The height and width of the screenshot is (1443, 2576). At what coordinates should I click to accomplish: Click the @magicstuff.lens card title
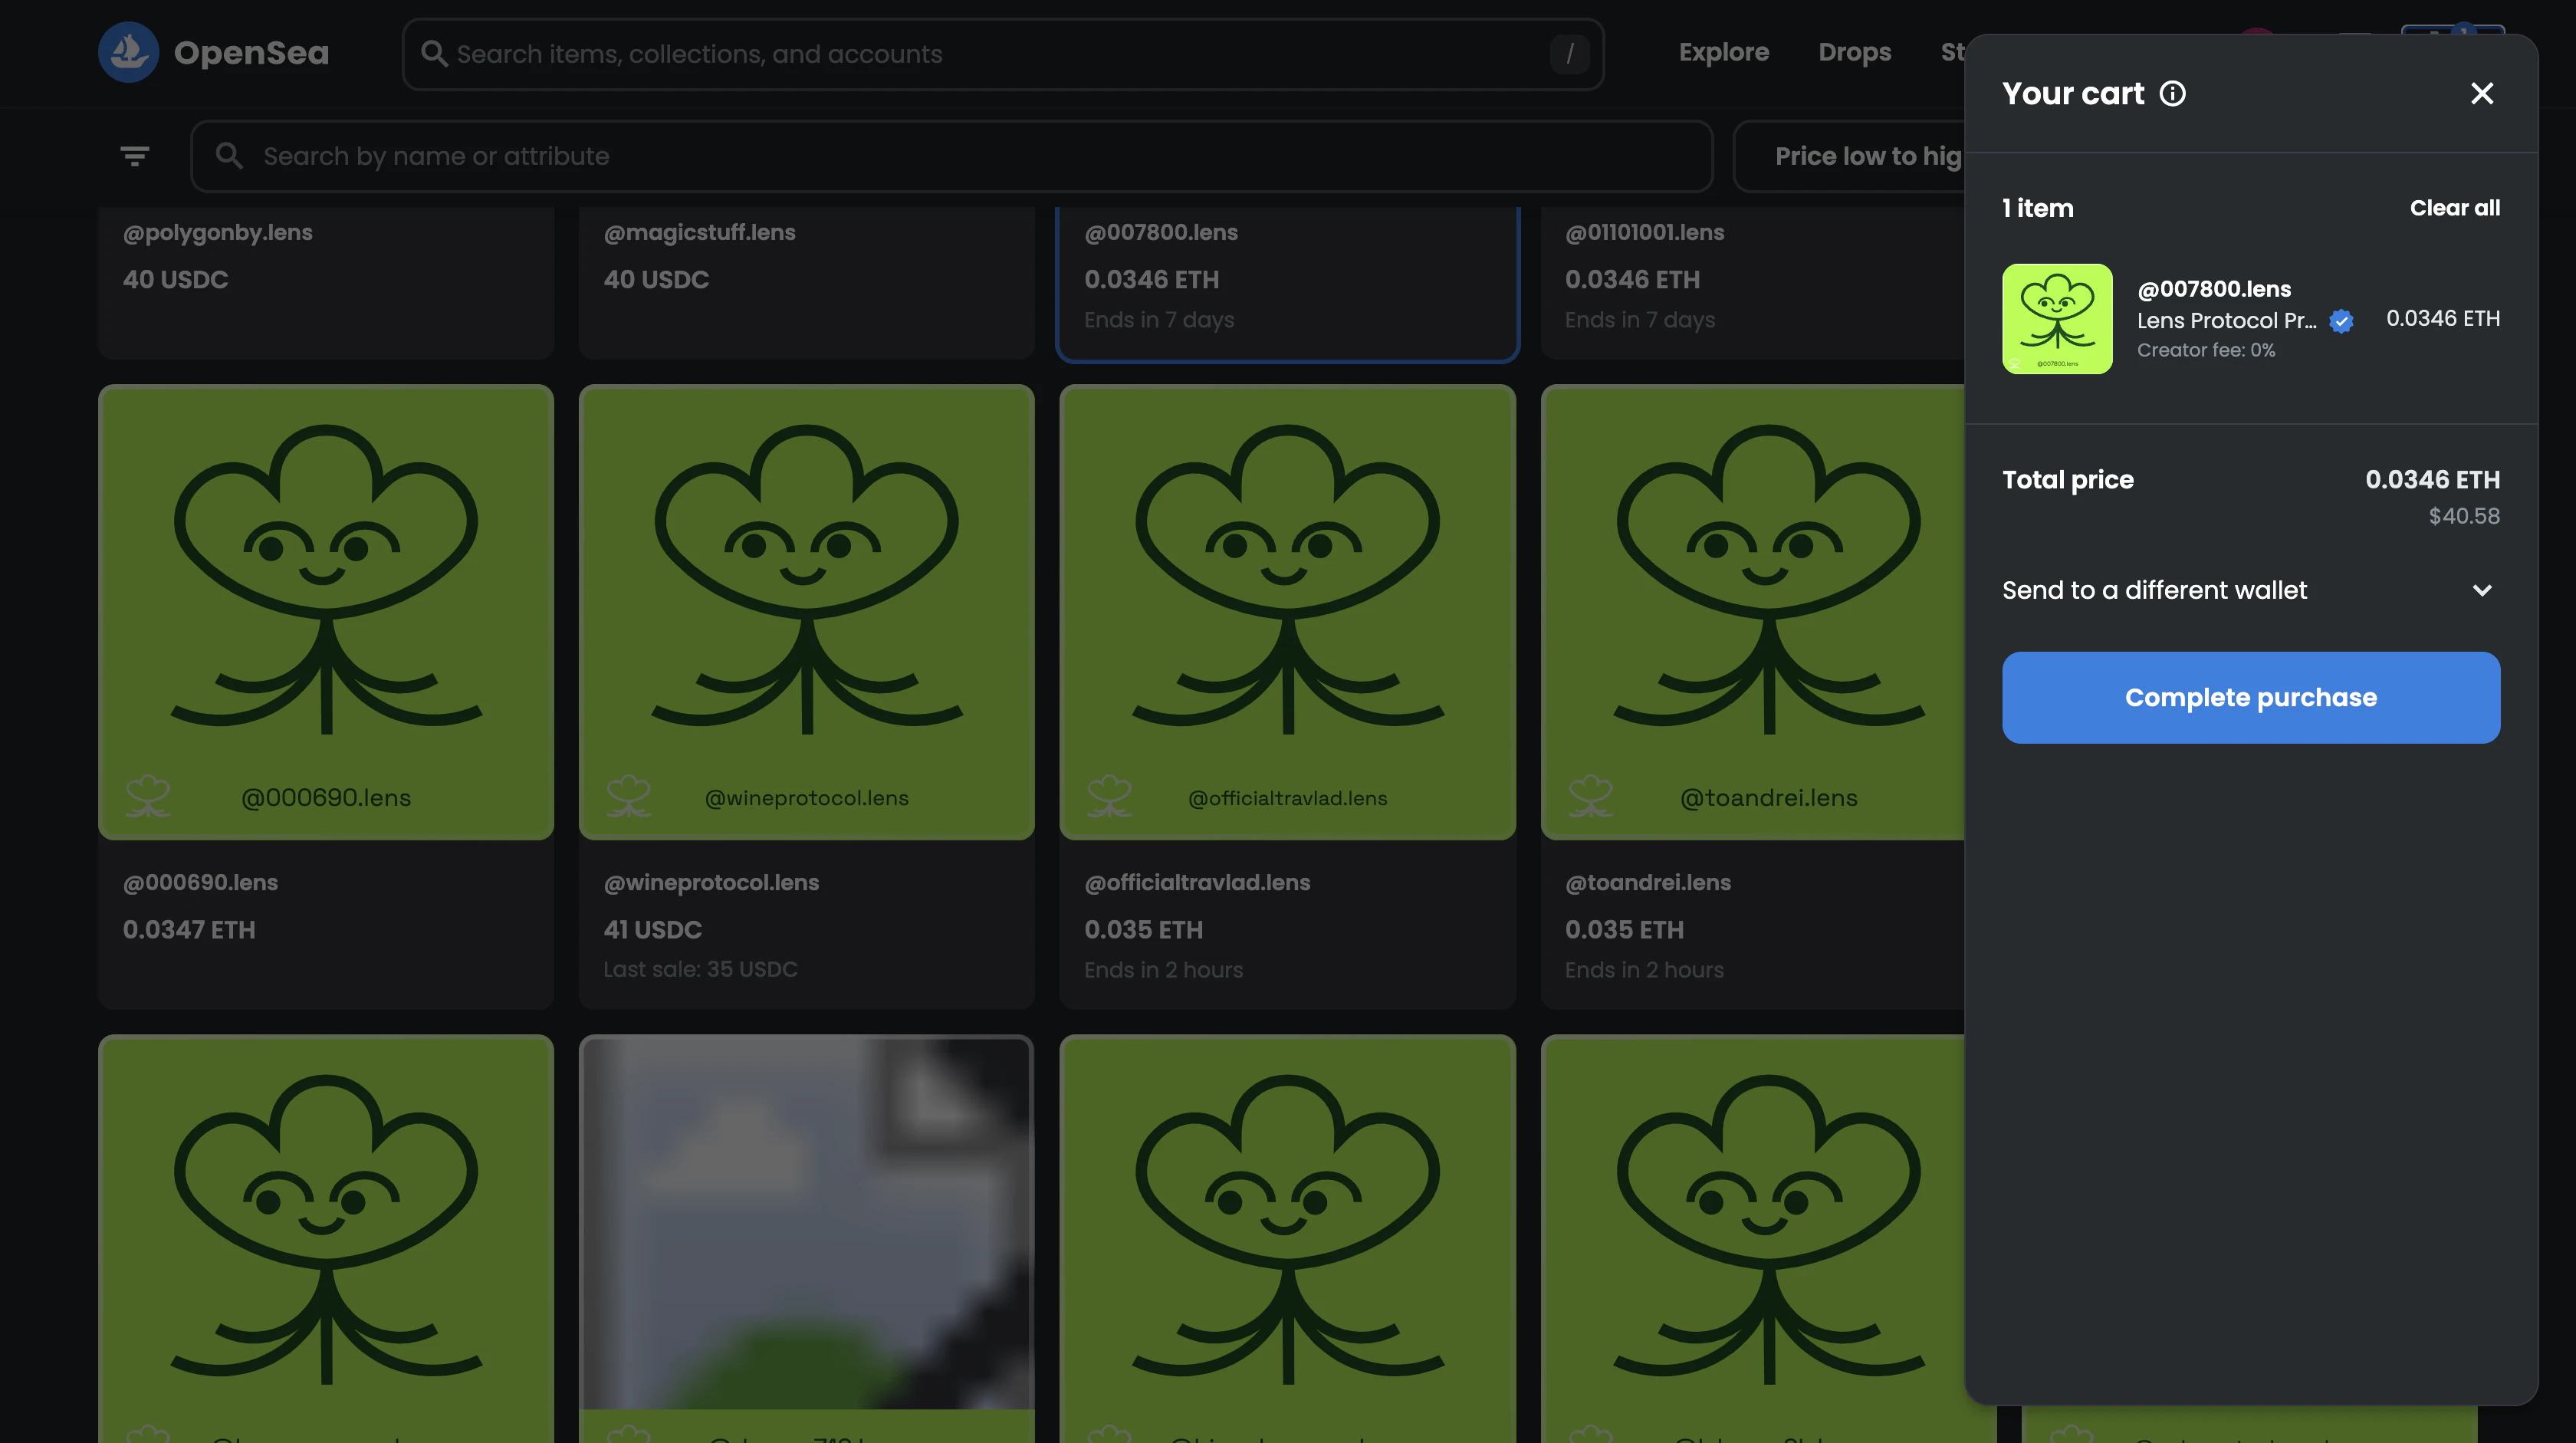coord(700,232)
